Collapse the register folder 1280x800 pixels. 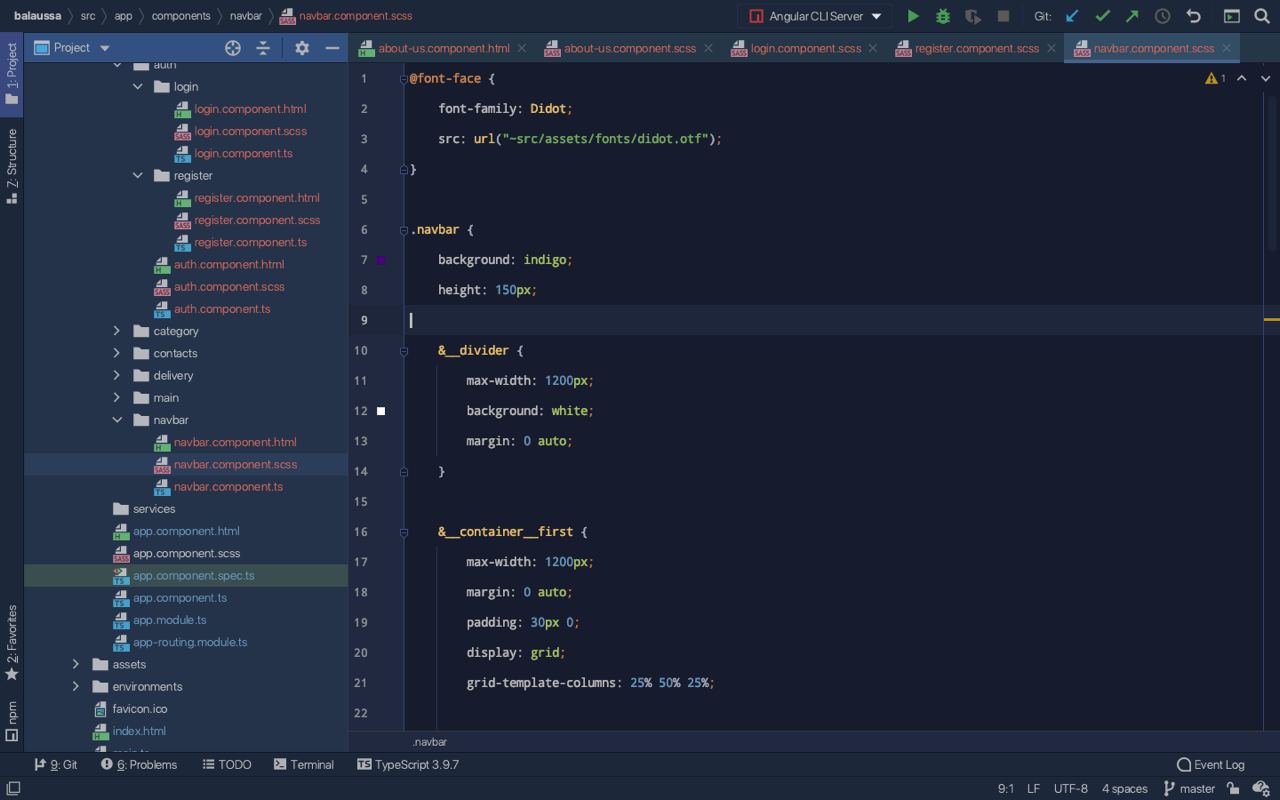(x=138, y=176)
